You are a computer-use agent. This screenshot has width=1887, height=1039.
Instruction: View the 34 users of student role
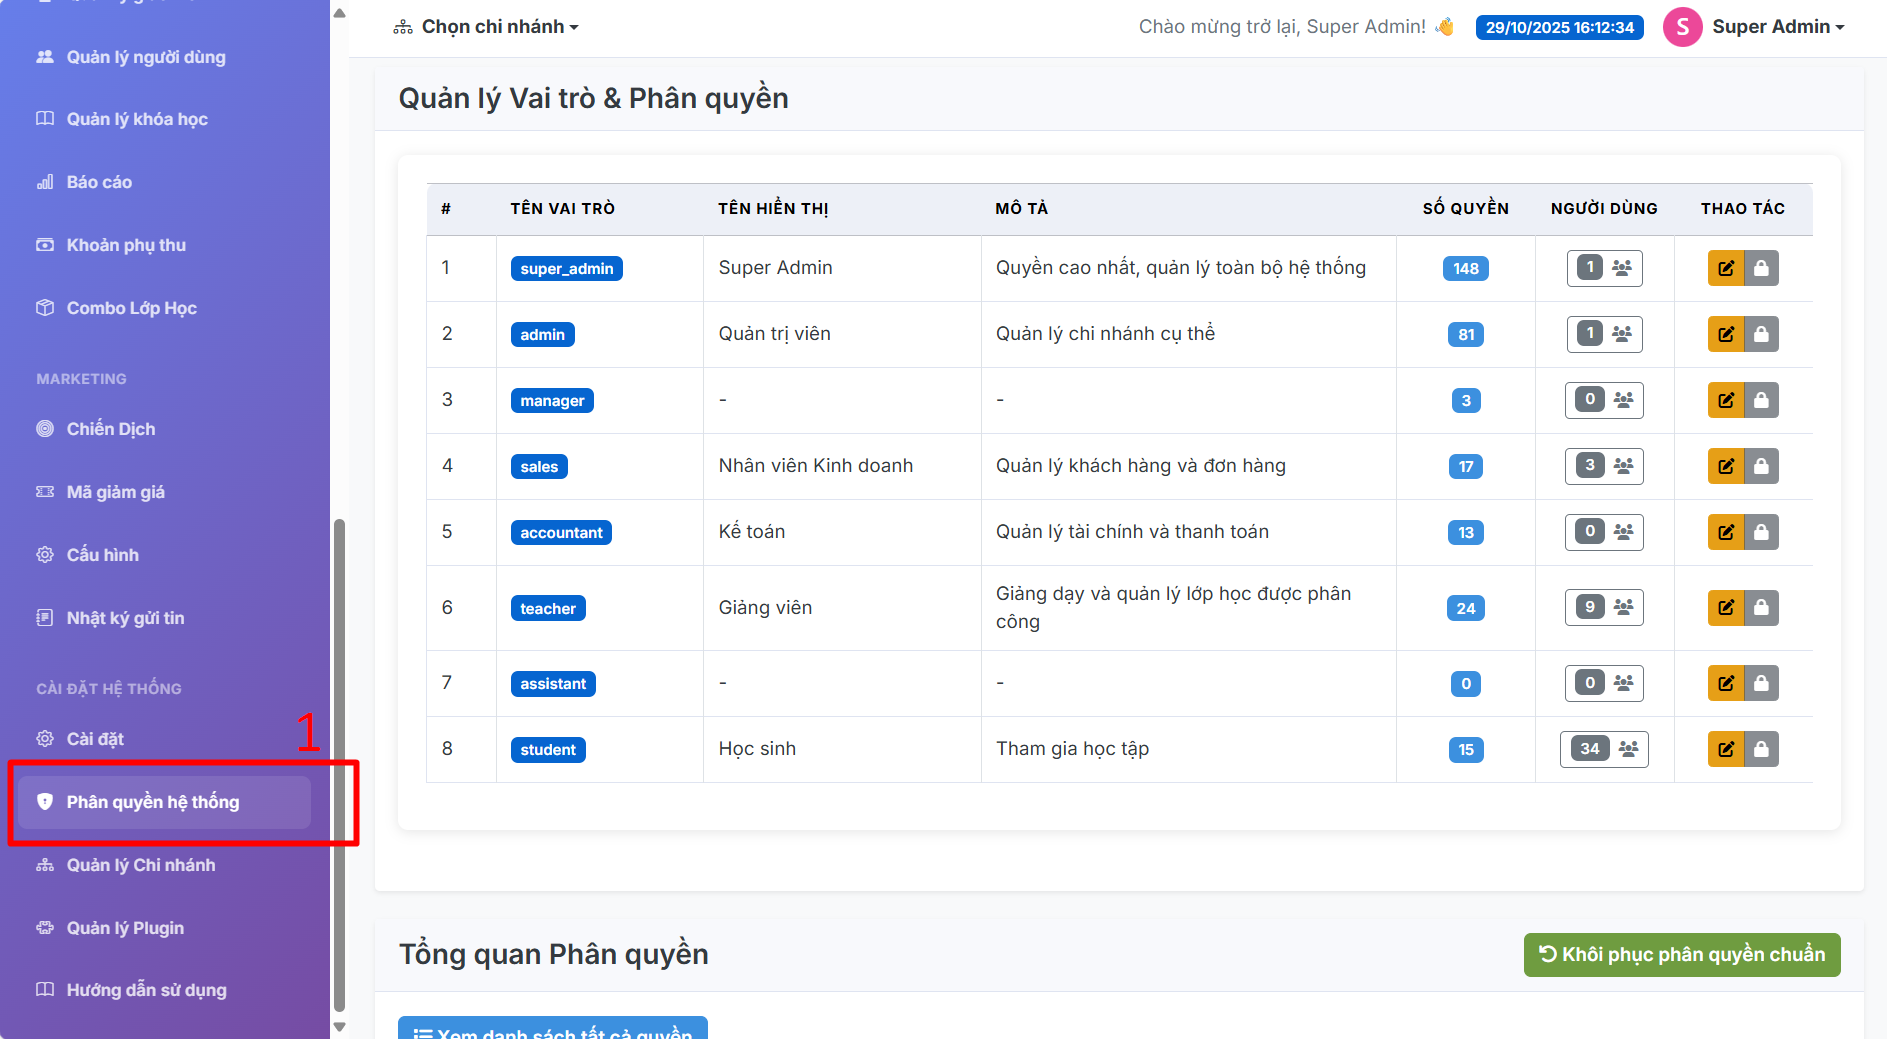[1604, 749]
